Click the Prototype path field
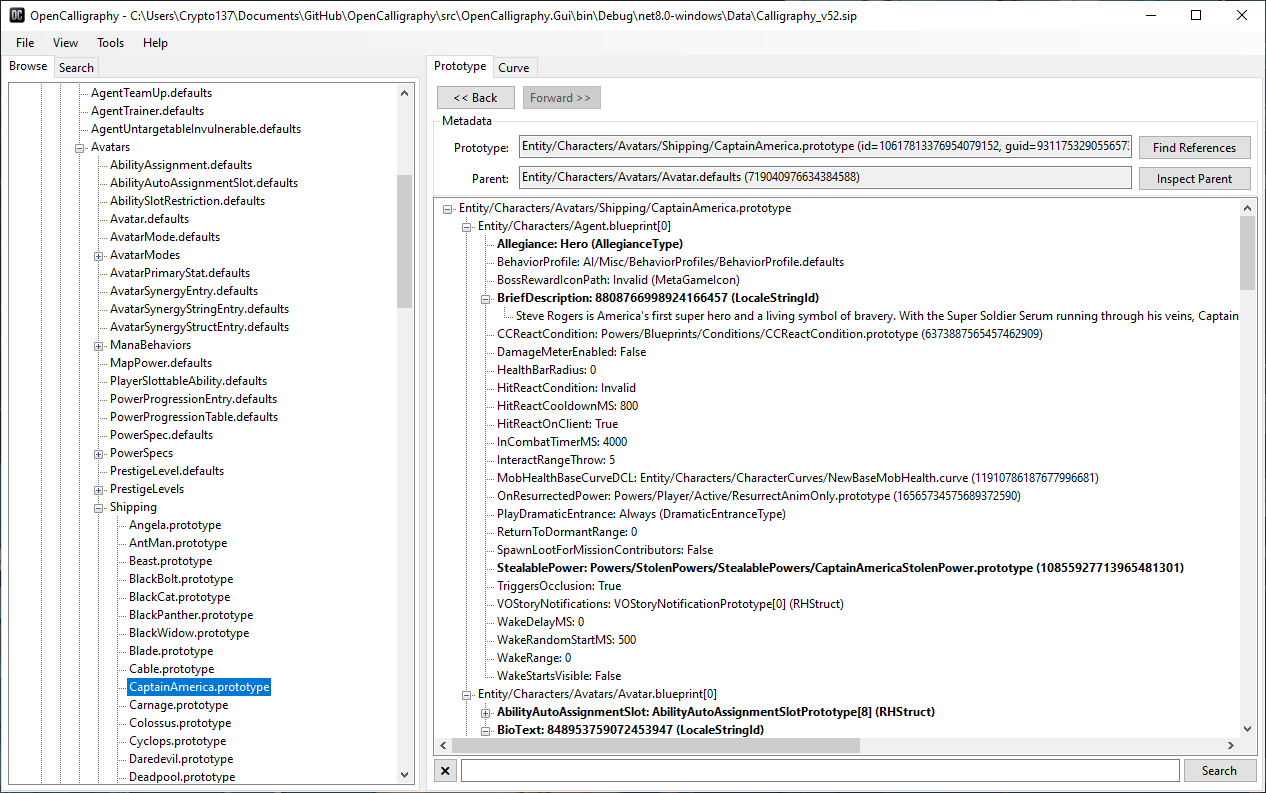1266x793 pixels. 825,147
